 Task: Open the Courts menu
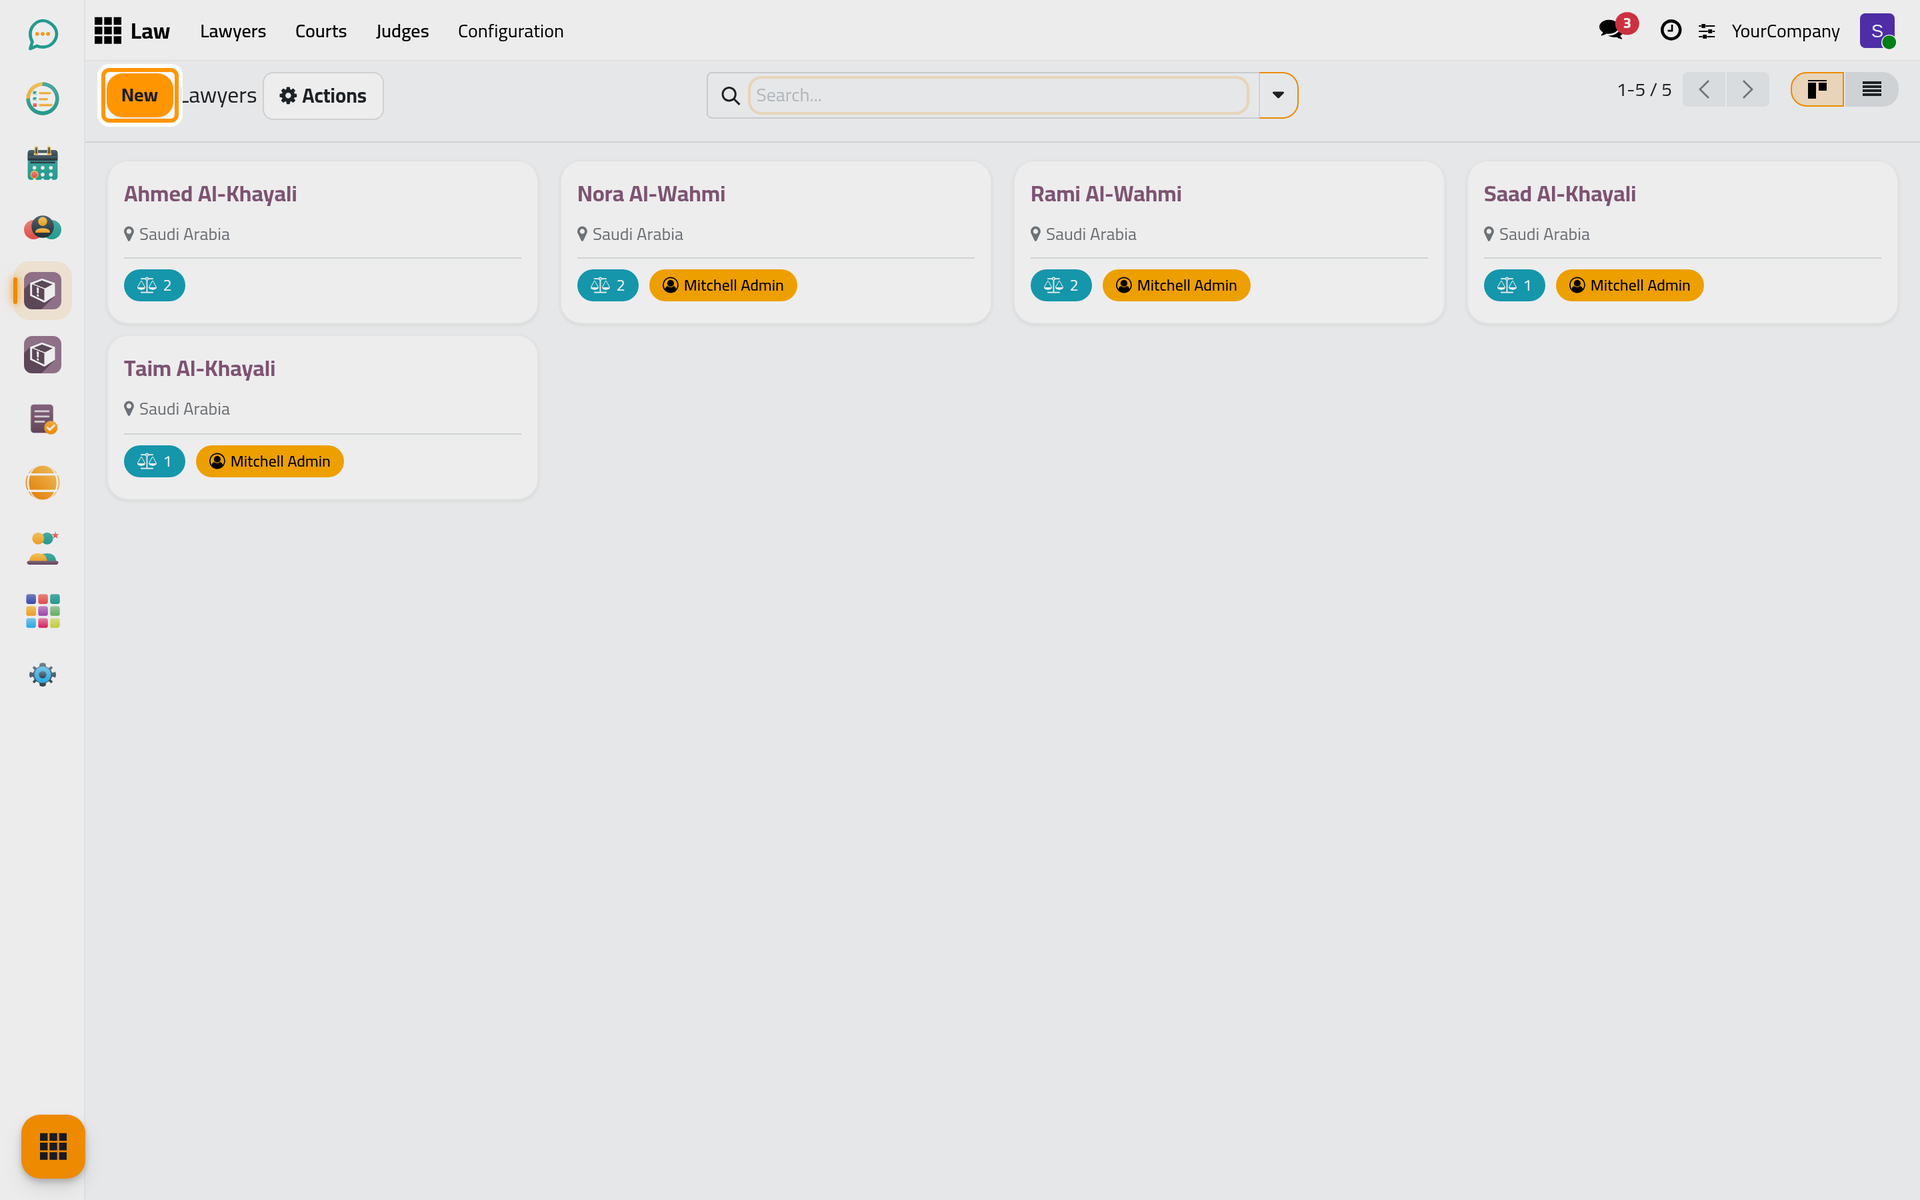coord(321,31)
